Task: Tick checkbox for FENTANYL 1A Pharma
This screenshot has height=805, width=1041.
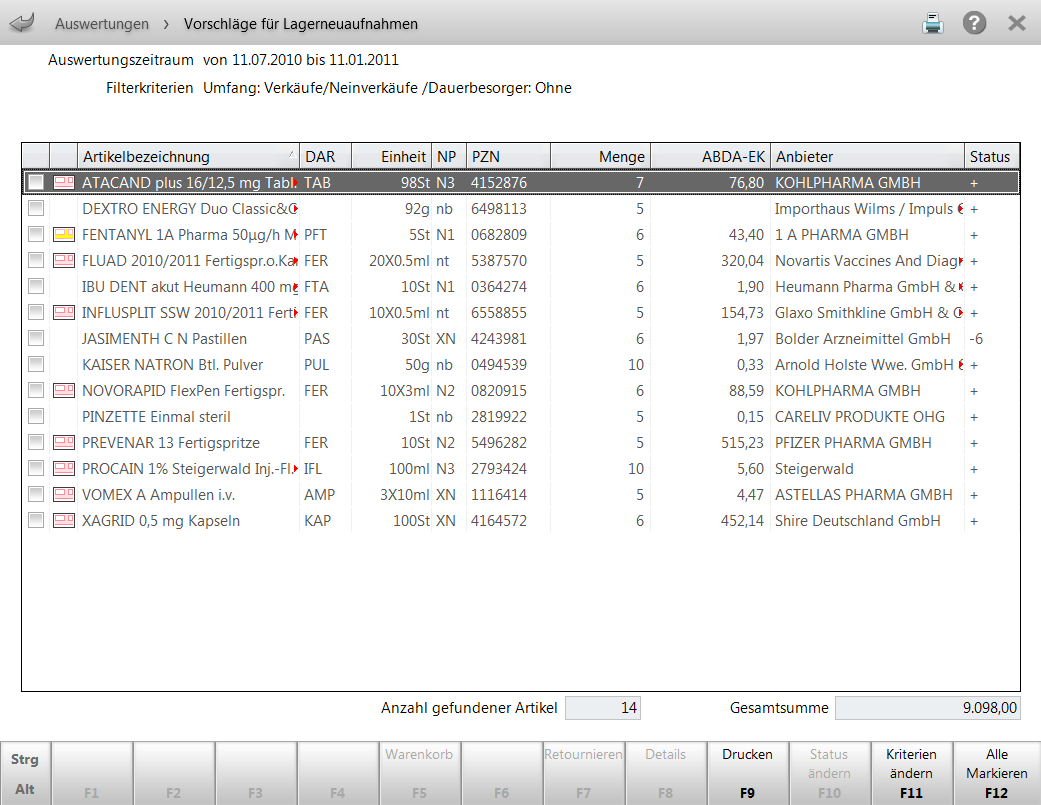Action: (36, 234)
